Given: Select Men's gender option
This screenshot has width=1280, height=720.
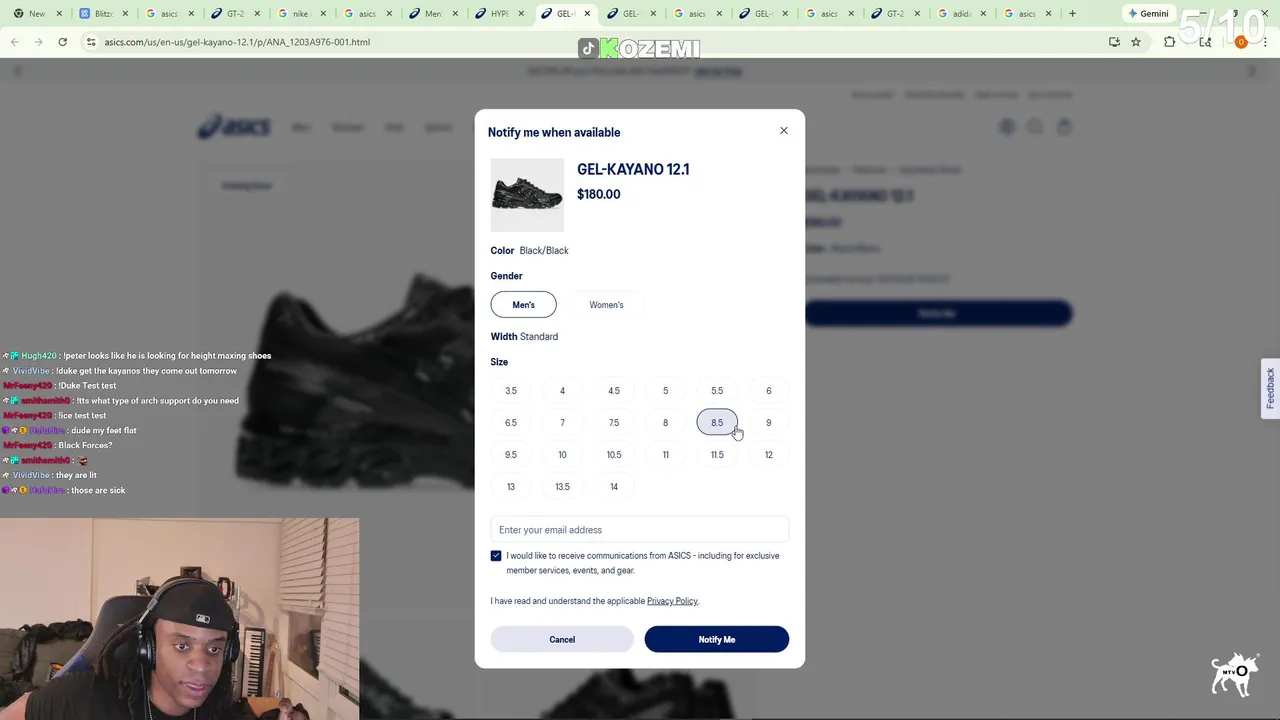Looking at the screenshot, I should 523,305.
